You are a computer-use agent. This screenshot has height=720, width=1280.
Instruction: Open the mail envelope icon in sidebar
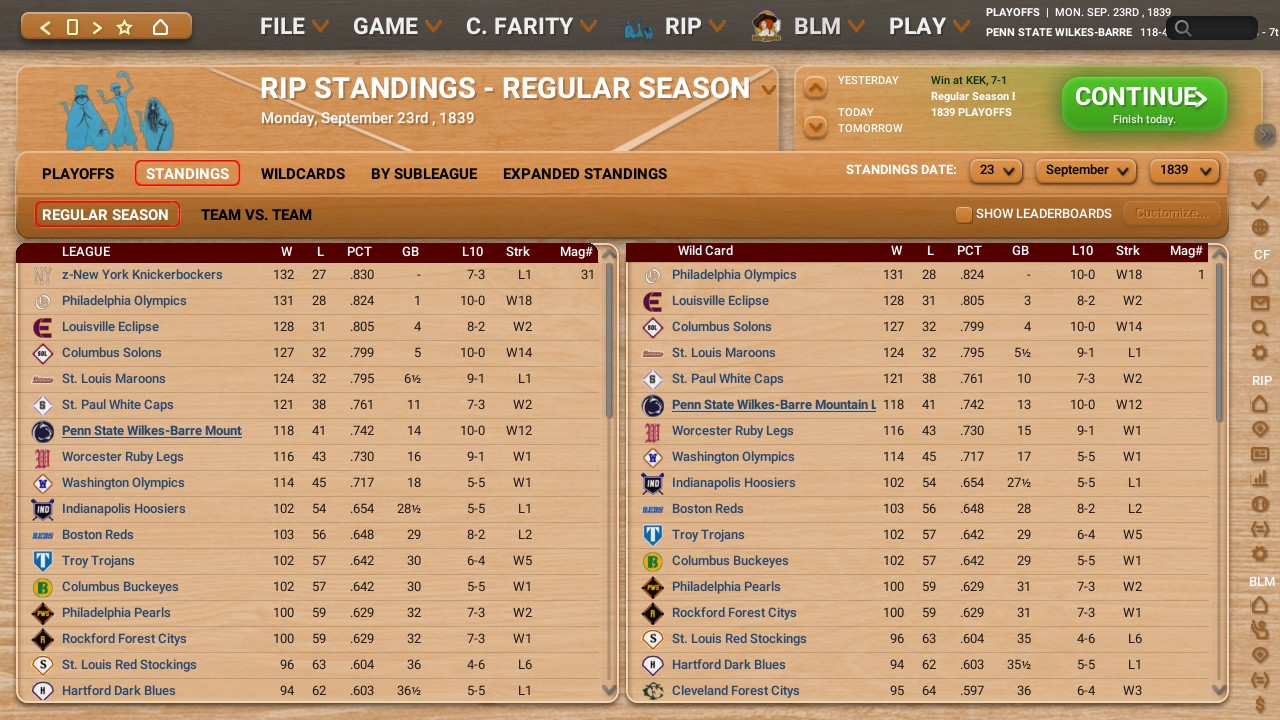1260,303
